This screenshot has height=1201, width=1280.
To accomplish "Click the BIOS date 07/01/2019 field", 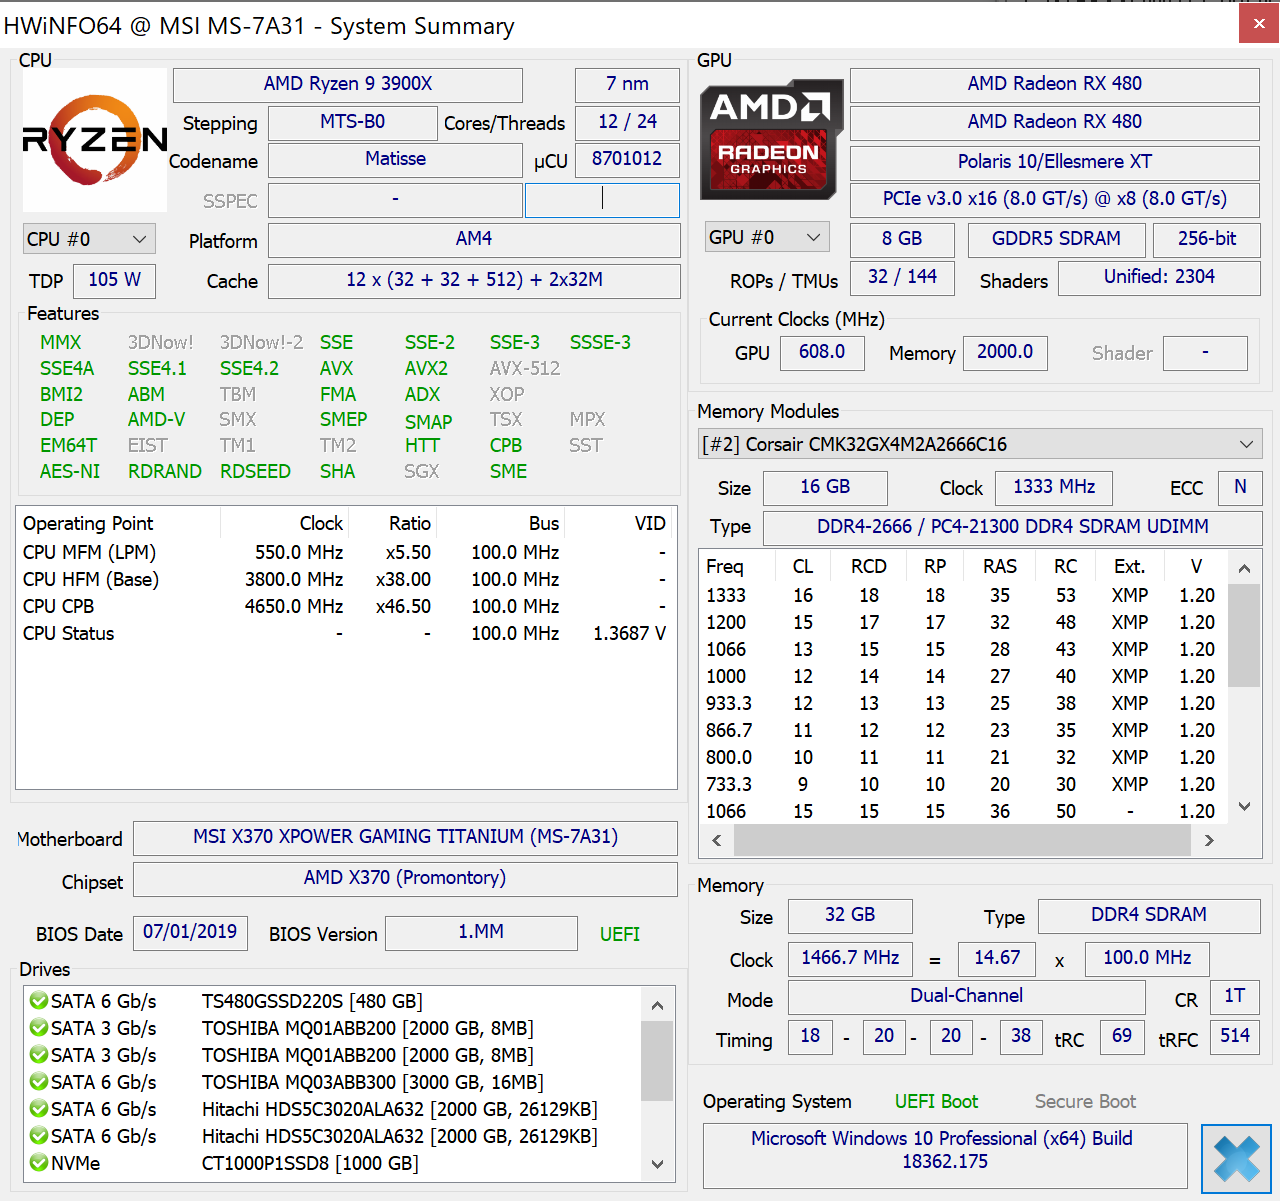I will point(190,933).
